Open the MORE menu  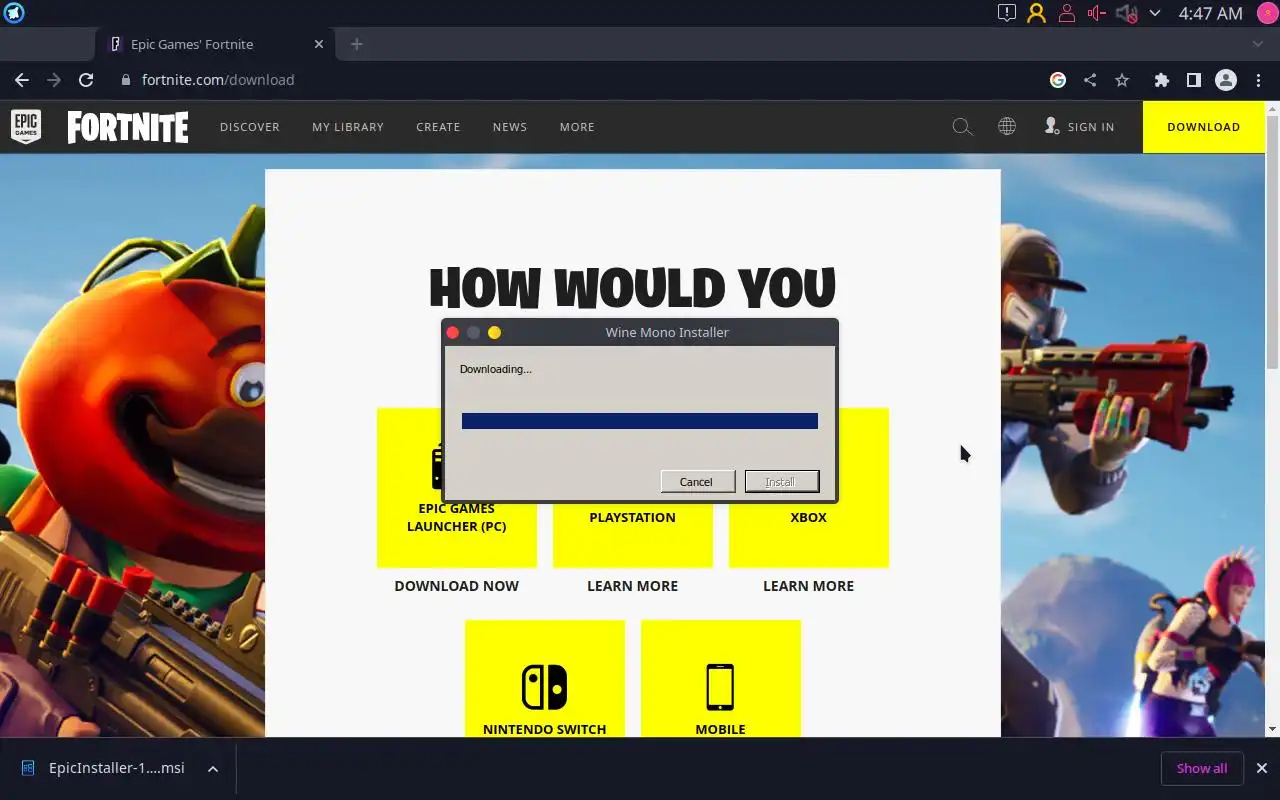click(x=577, y=127)
